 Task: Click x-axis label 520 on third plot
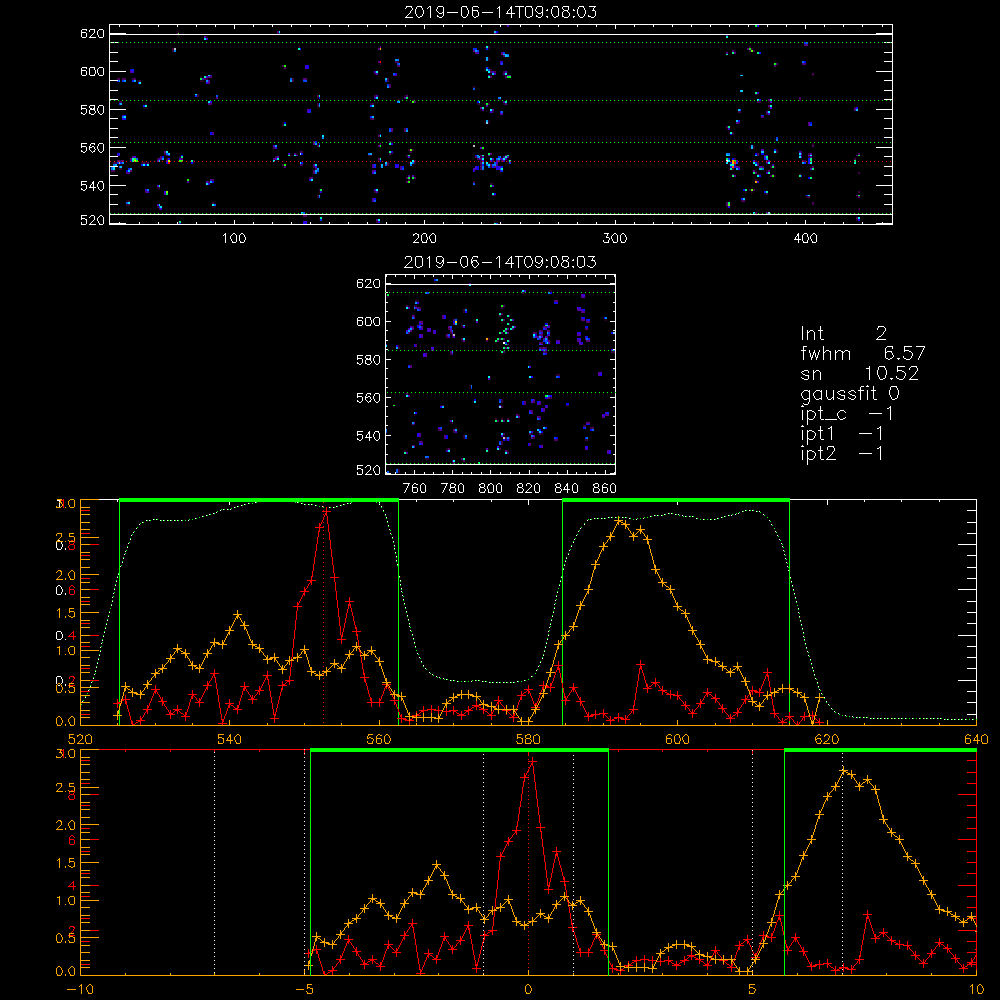(80, 740)
